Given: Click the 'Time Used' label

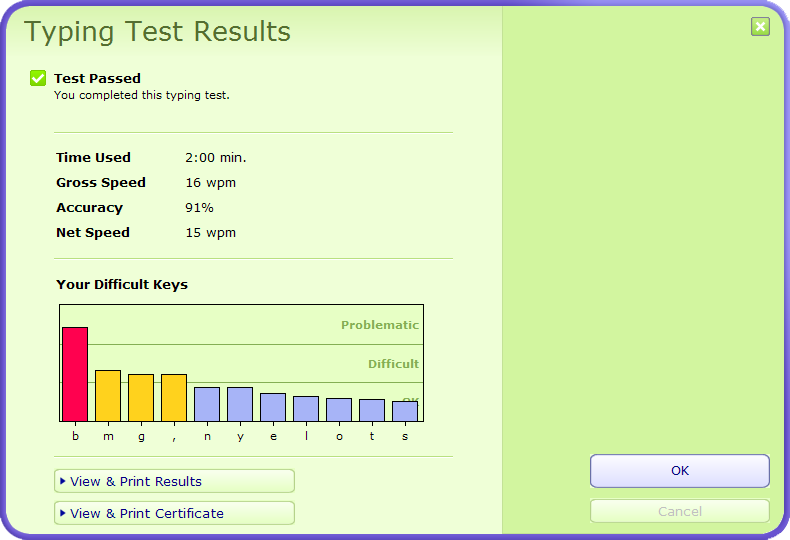Looking at the screenshot, I should click(x=93, y=158).
